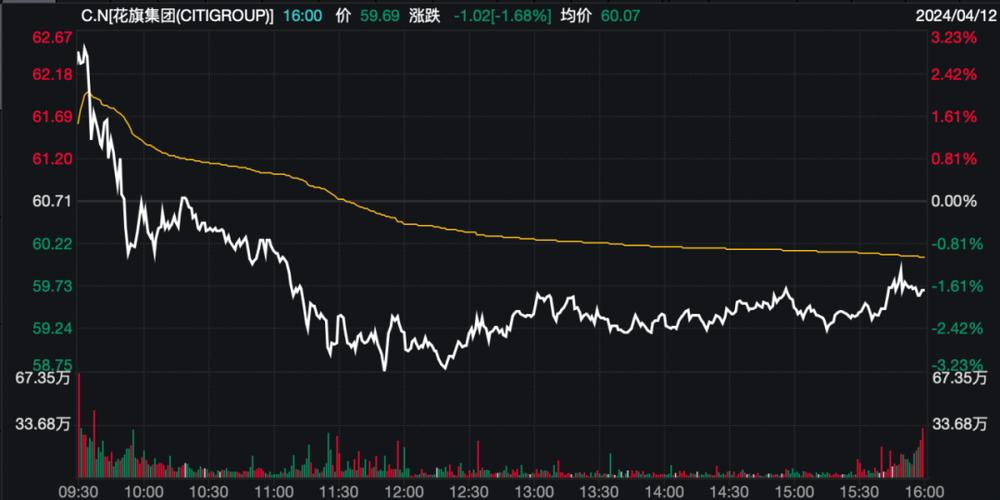The height and width of the screenshot is (500, 1000).
Task: Click the 16:00 timestamp in the header
Action: [x=301, y=16]
